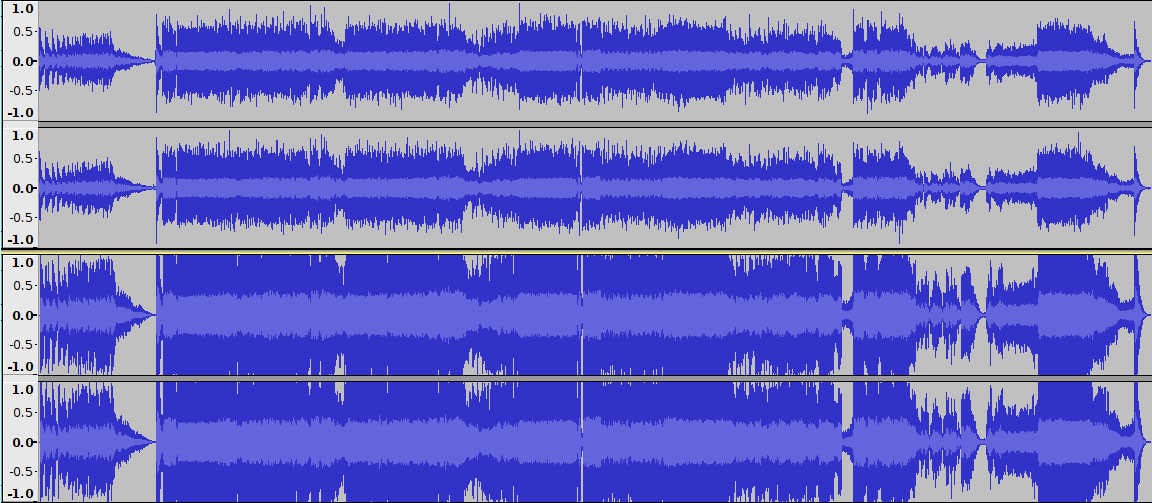This screenshot has width=1152, height=503.
Task: Click the 1.0 label on the second channel's ruler
Action: coord(24,136)
